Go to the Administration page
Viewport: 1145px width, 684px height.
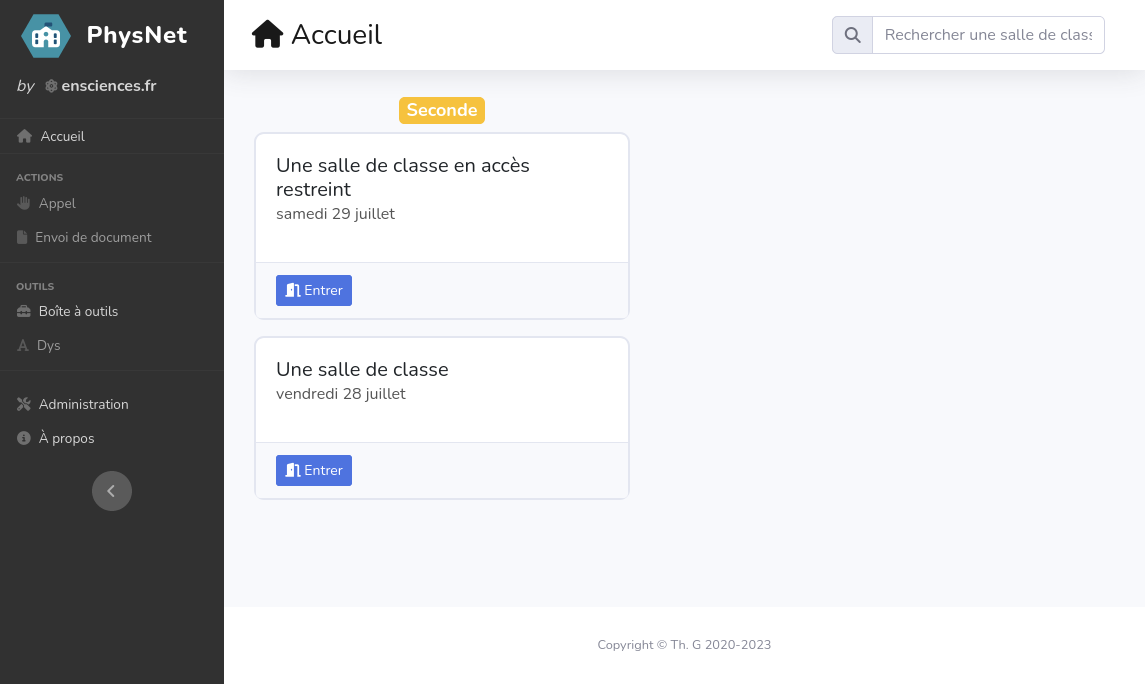tap(83, 404)
